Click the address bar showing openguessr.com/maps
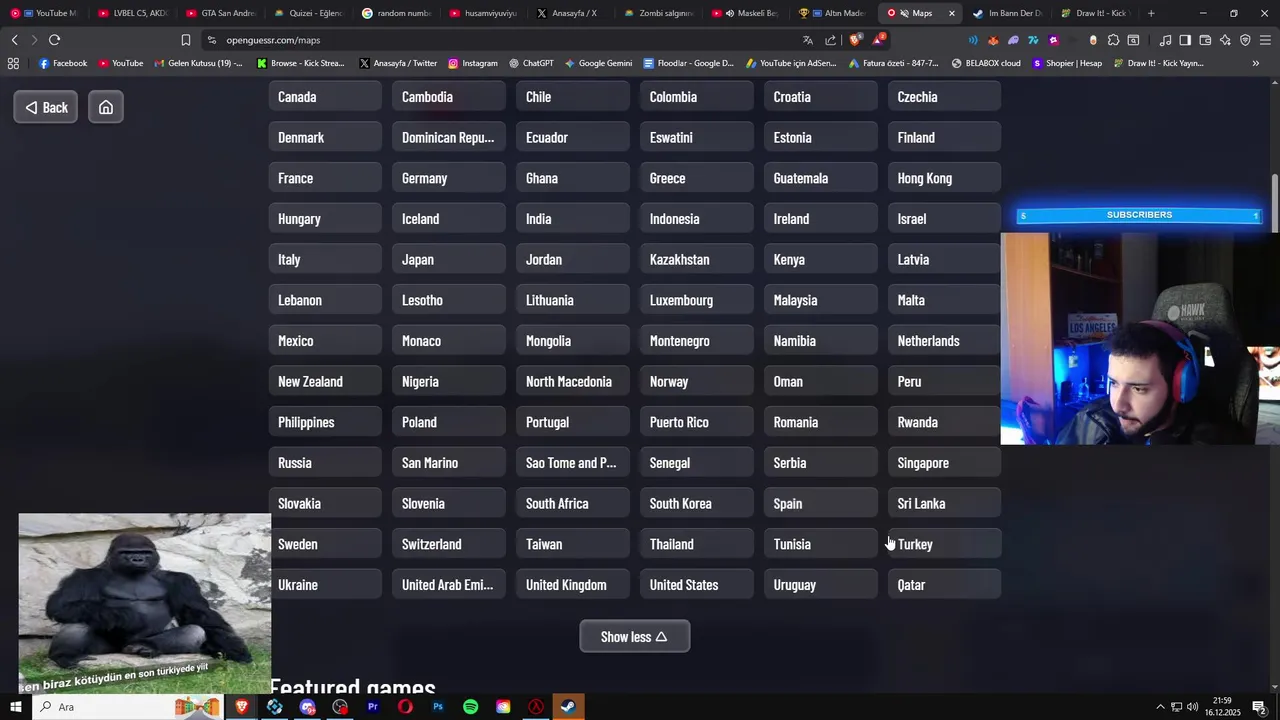Image resolution: width=1280 pixels, height=720 pixels. 500,40
